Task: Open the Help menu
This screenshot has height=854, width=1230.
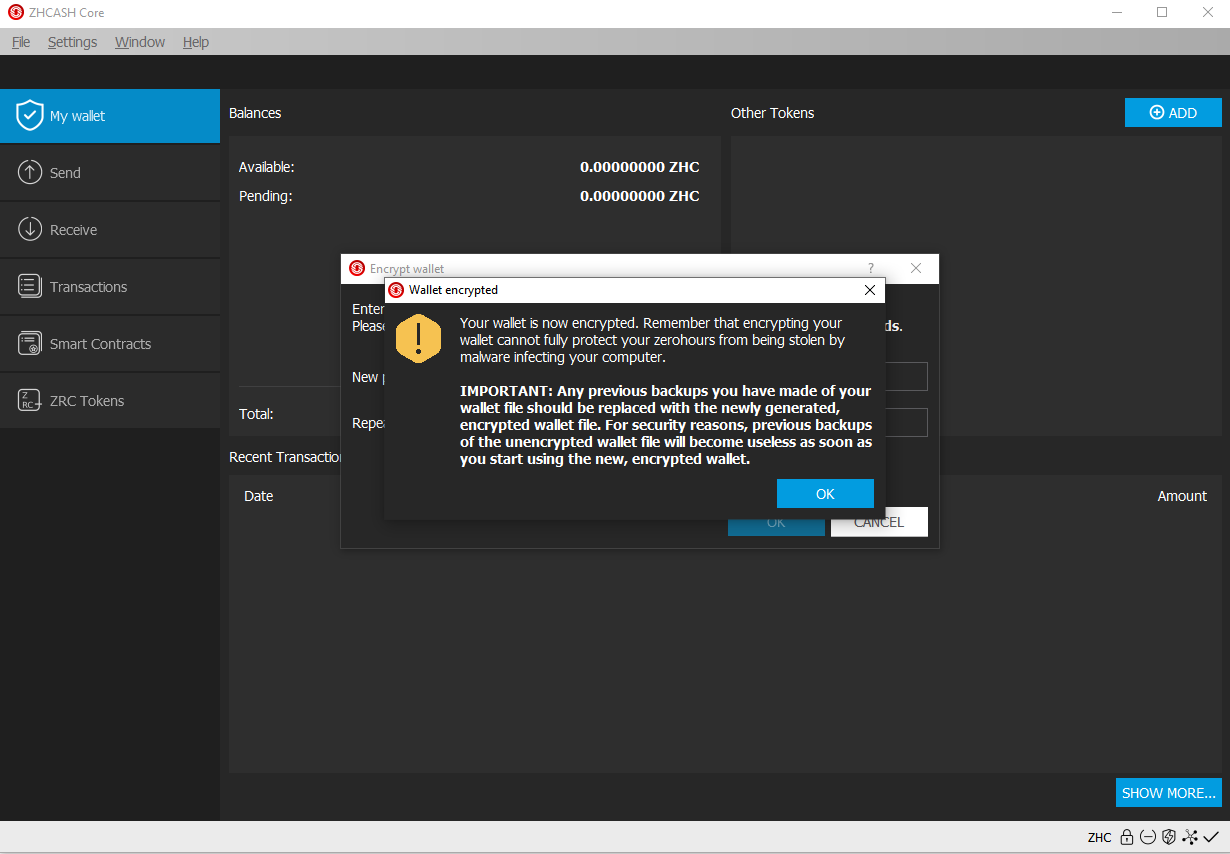Action: 196,42
